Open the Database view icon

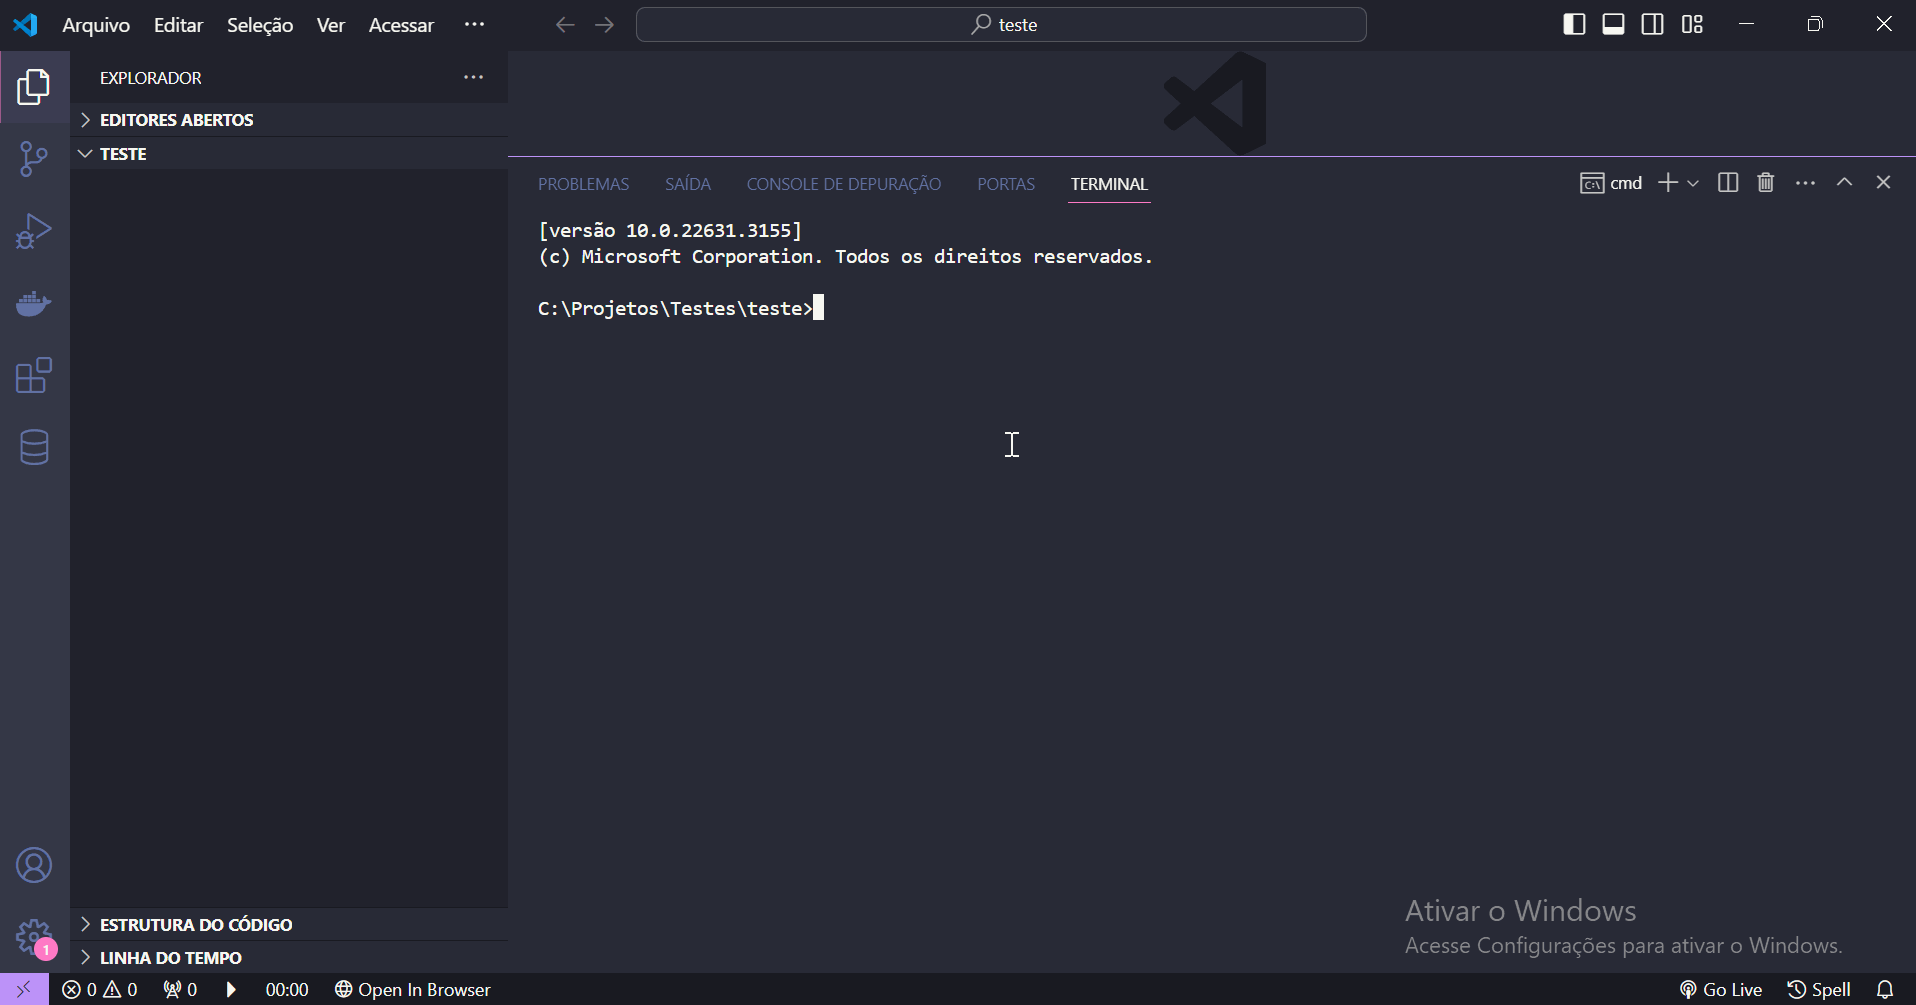point(34,447)
